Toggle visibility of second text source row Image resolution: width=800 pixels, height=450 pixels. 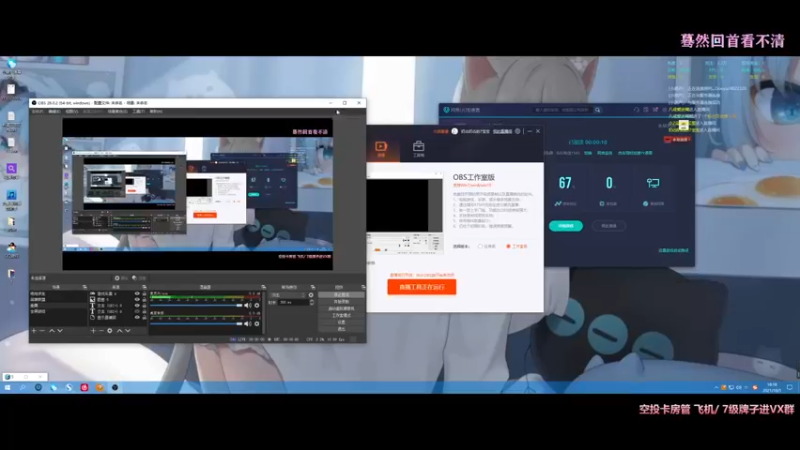137,311
